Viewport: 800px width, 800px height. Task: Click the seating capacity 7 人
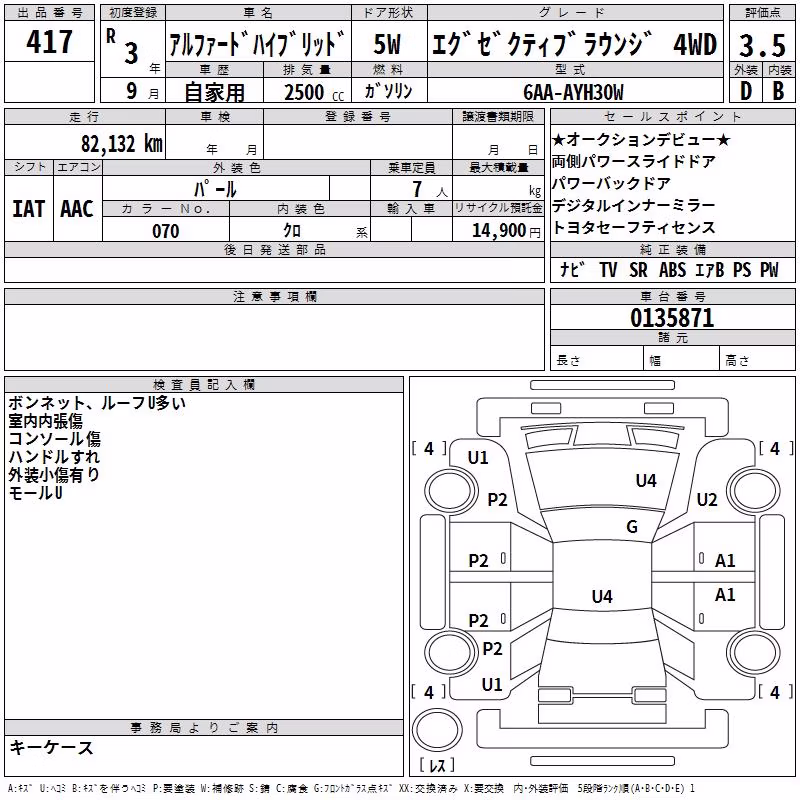pos(430,189)
